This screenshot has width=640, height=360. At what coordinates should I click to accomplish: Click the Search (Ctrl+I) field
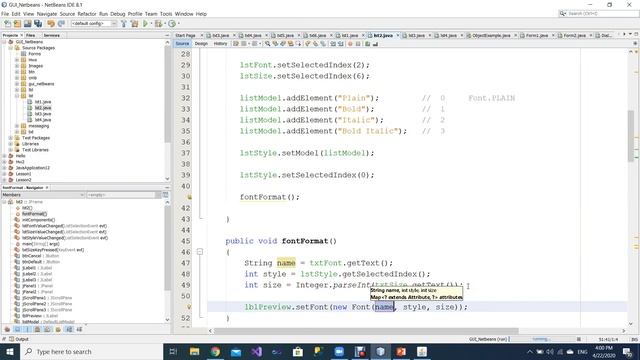(598, 13)
